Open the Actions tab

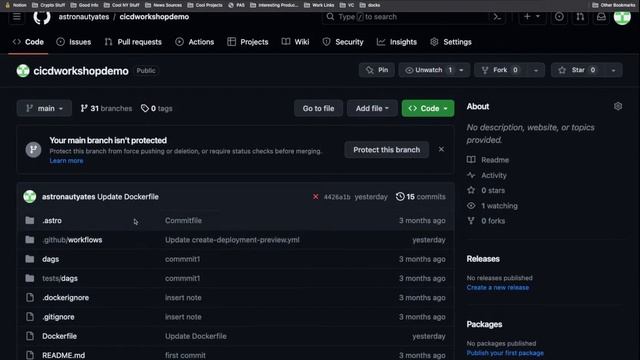195,42
